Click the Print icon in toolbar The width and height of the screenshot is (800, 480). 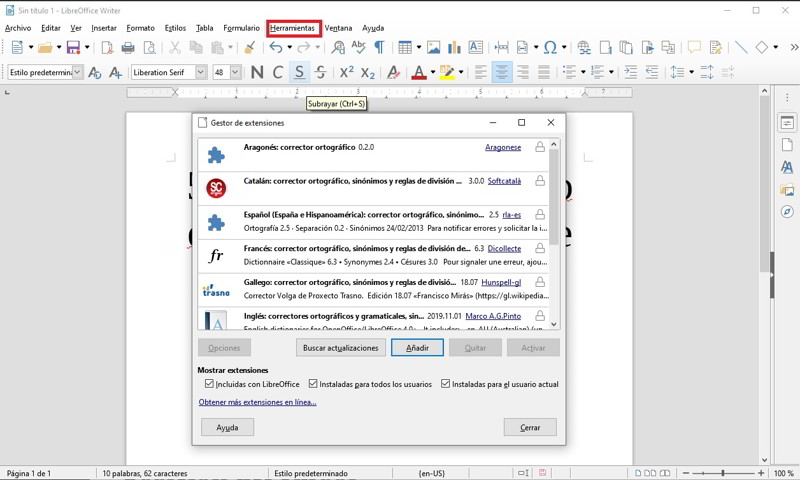[128, 47]
